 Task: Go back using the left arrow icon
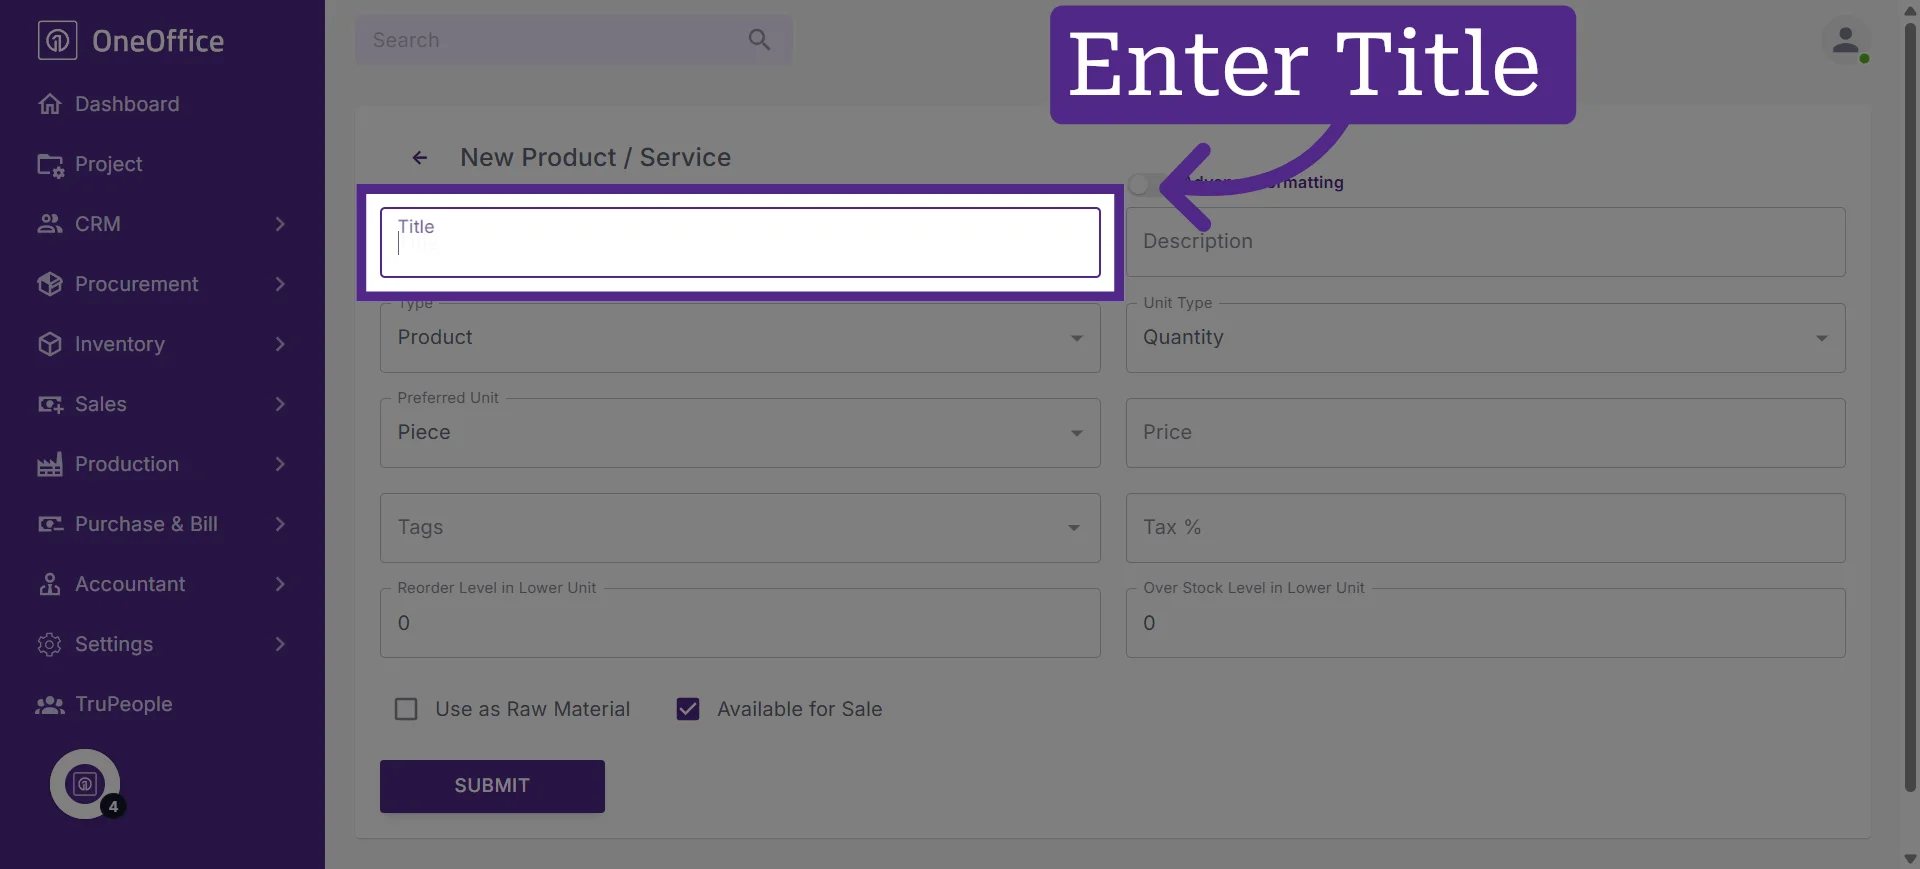coord(420,158)
